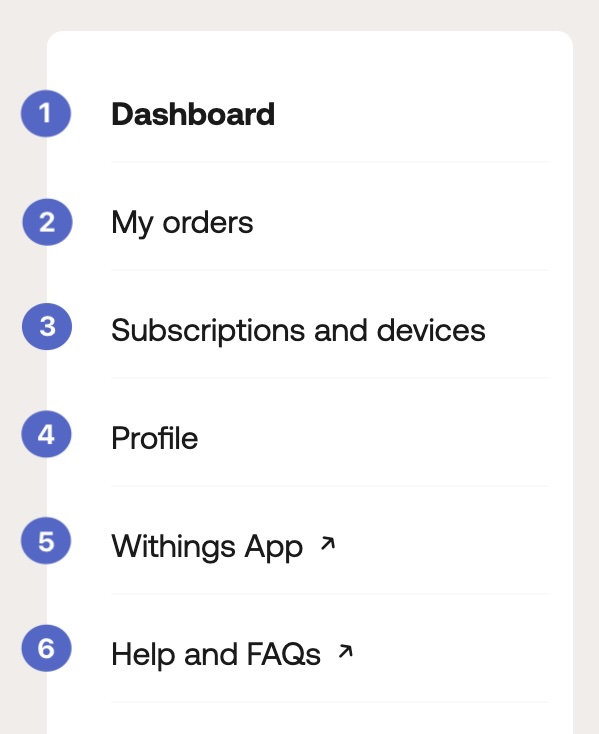
Task: Click the number 5 badge
Action: click(x=46, y=541)
